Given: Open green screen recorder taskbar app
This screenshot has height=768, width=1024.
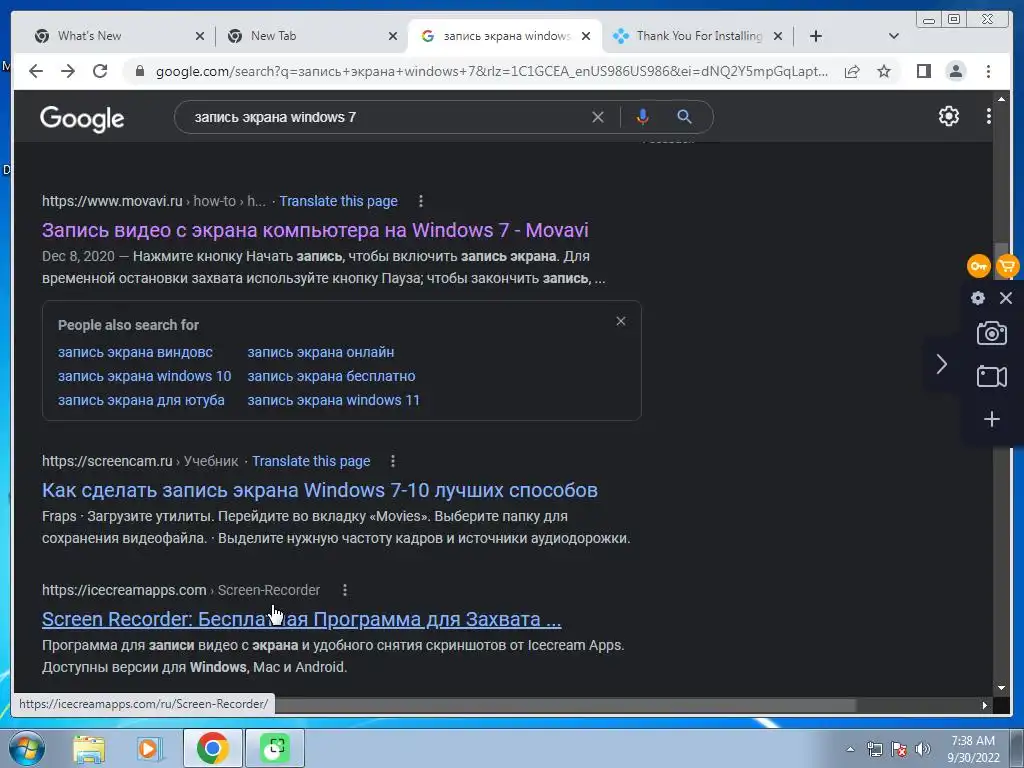Looking at the screenshot, I should [x=275, y=748].
